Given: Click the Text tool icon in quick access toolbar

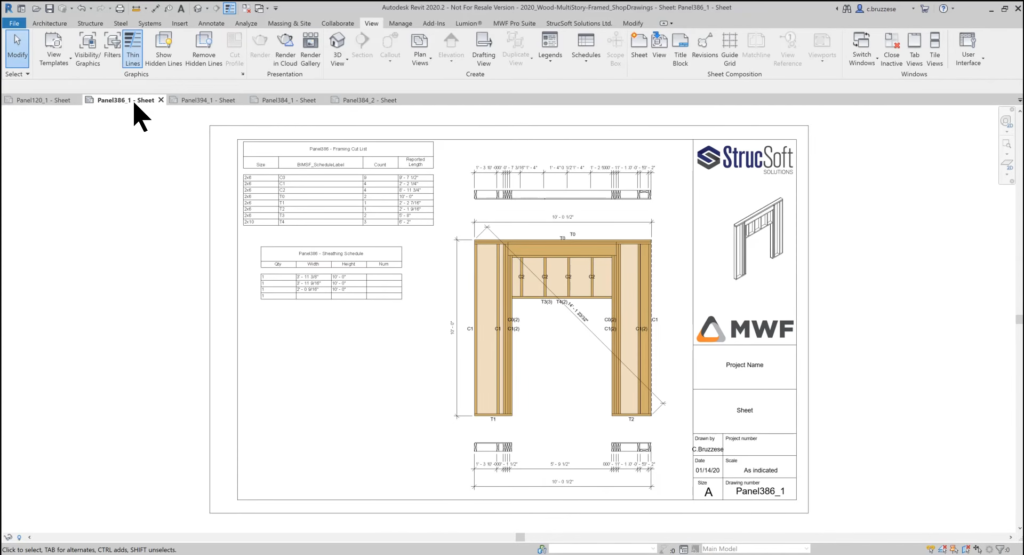Looking at the screenshot, I should click(181, 8).
